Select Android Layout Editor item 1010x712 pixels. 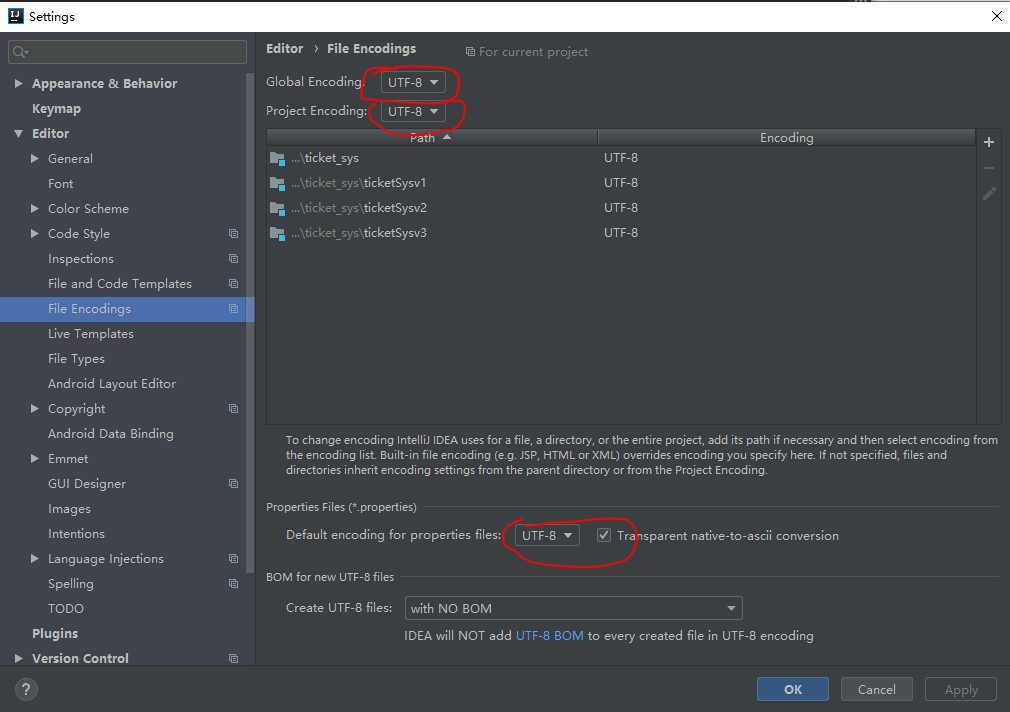111,383
